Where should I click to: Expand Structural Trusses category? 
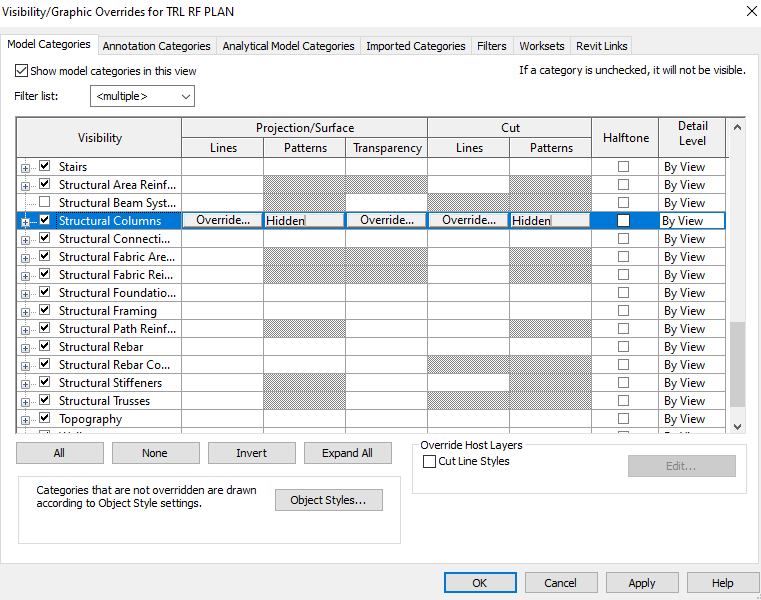click(x=25, y=402)
